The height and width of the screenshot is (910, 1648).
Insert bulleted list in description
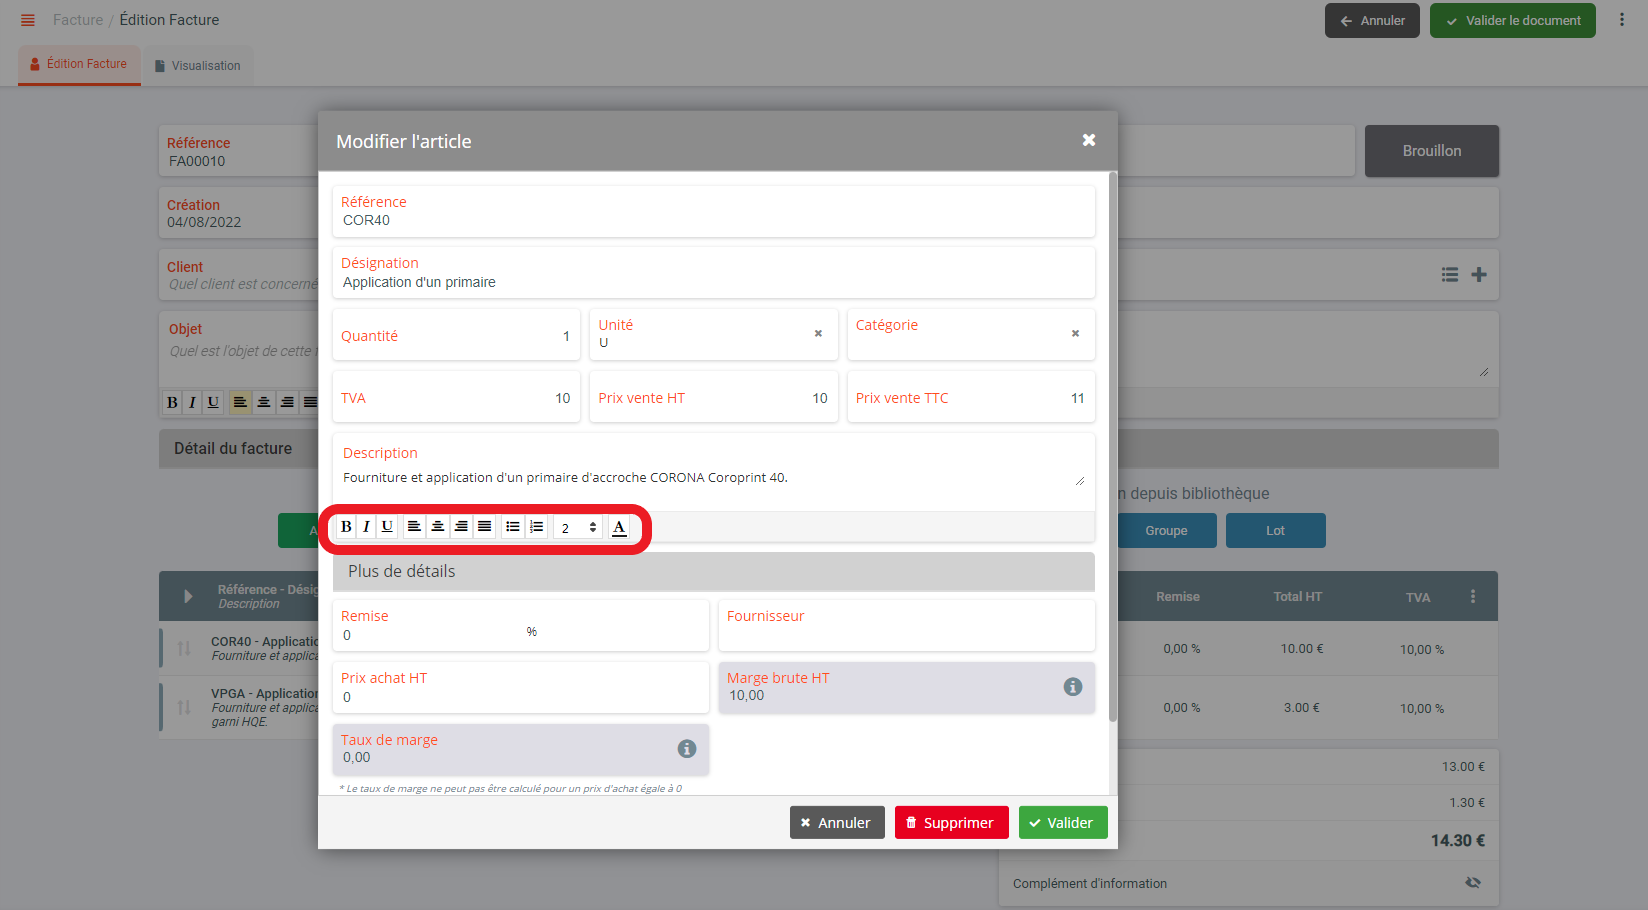512,527
